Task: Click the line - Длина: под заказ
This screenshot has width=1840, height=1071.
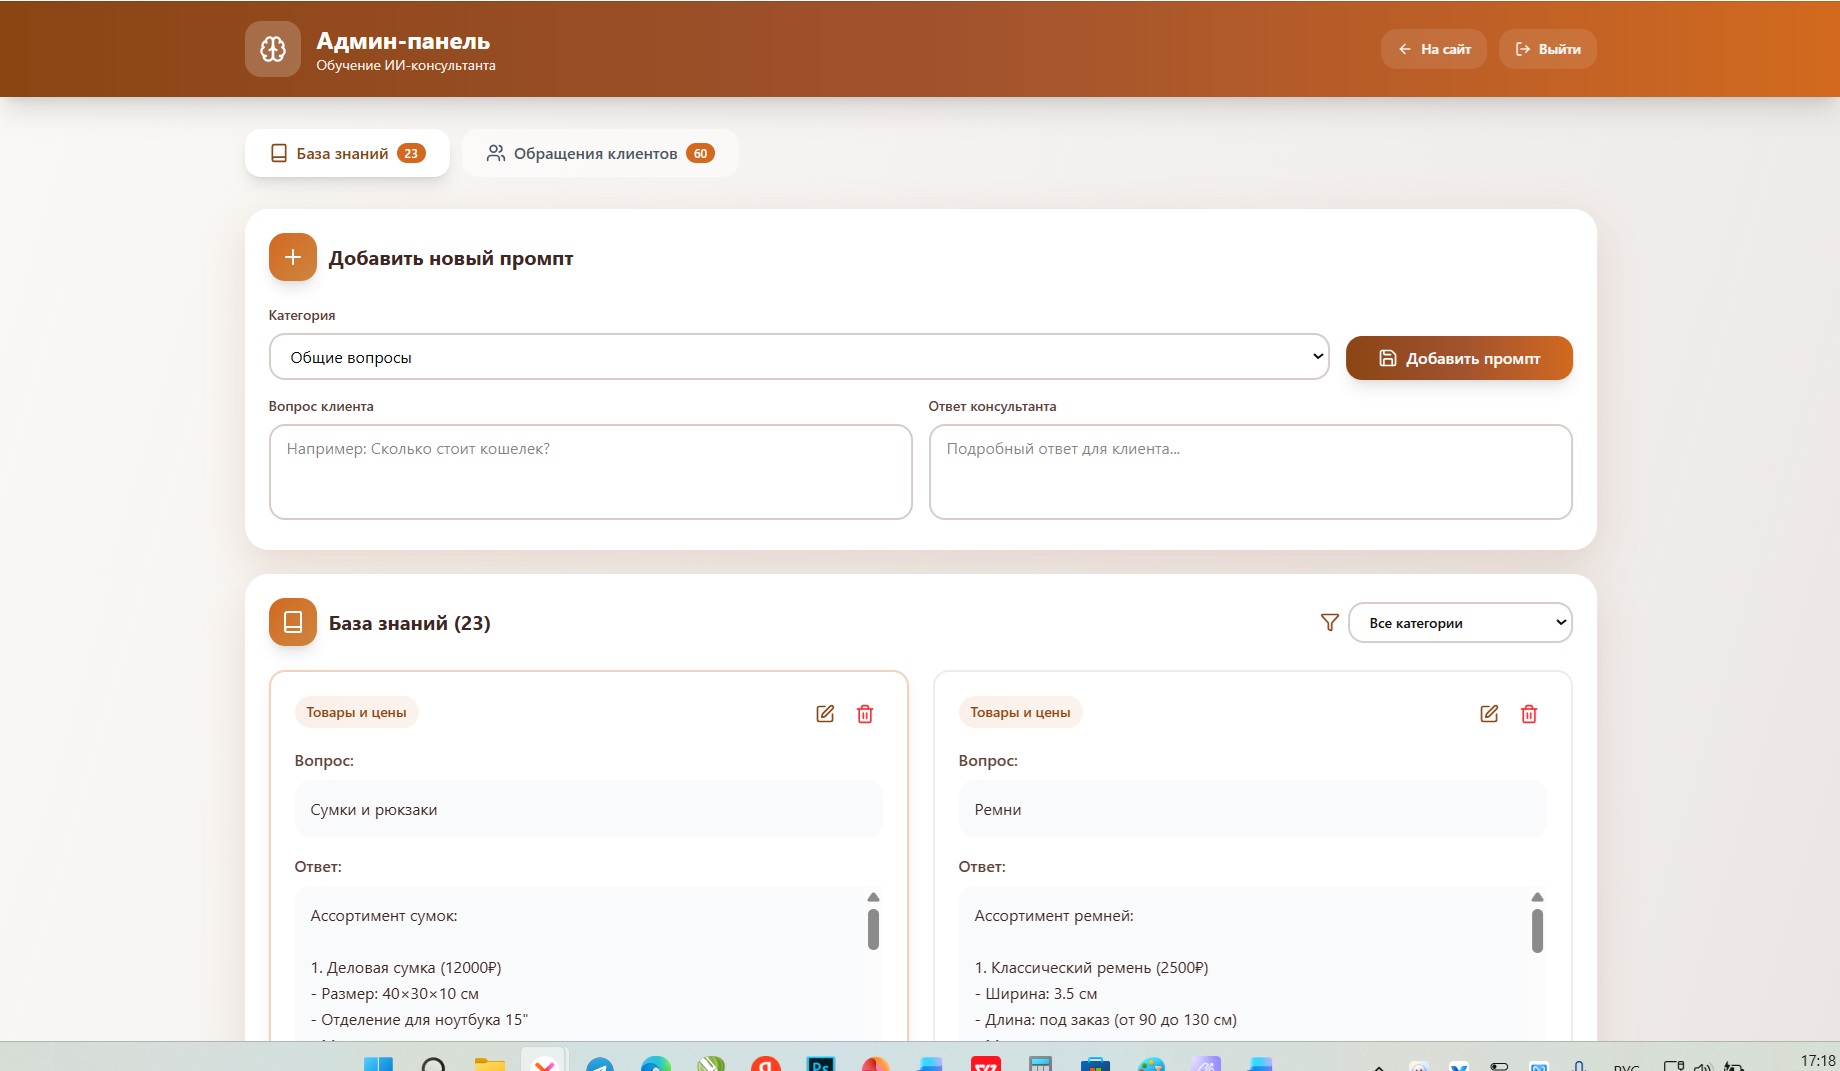Action: (1106, 1020)
